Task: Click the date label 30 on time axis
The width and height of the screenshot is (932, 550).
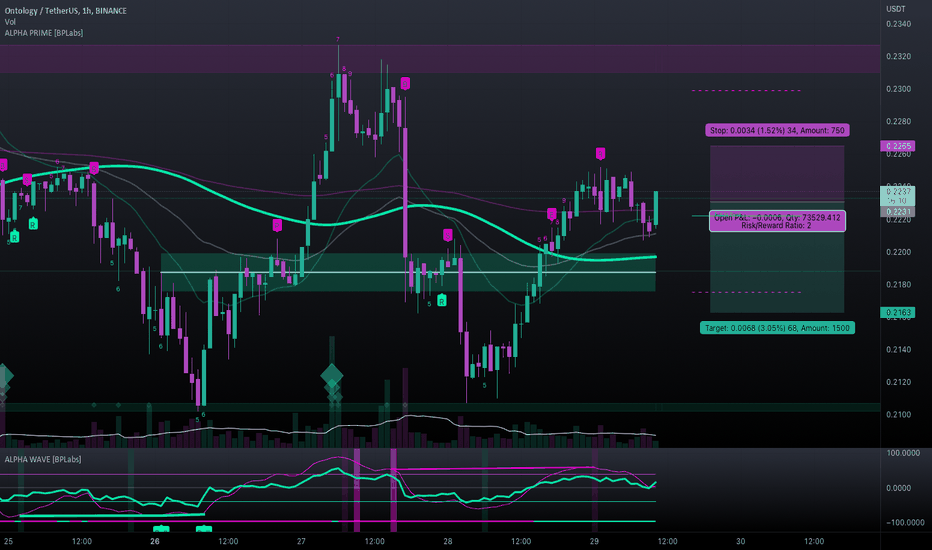Action: tap(741, 541)
